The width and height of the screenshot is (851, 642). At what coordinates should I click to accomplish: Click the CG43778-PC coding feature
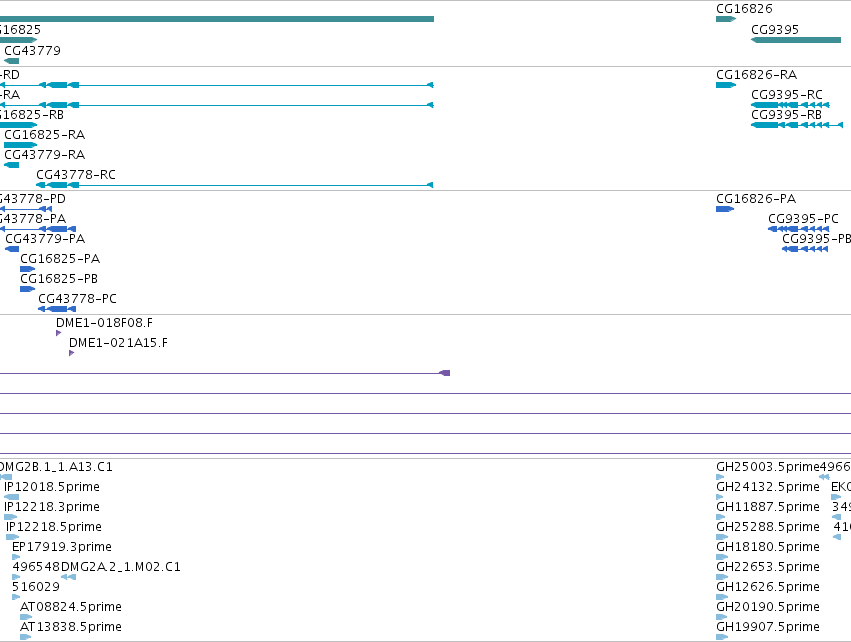[x=57, y=309]
